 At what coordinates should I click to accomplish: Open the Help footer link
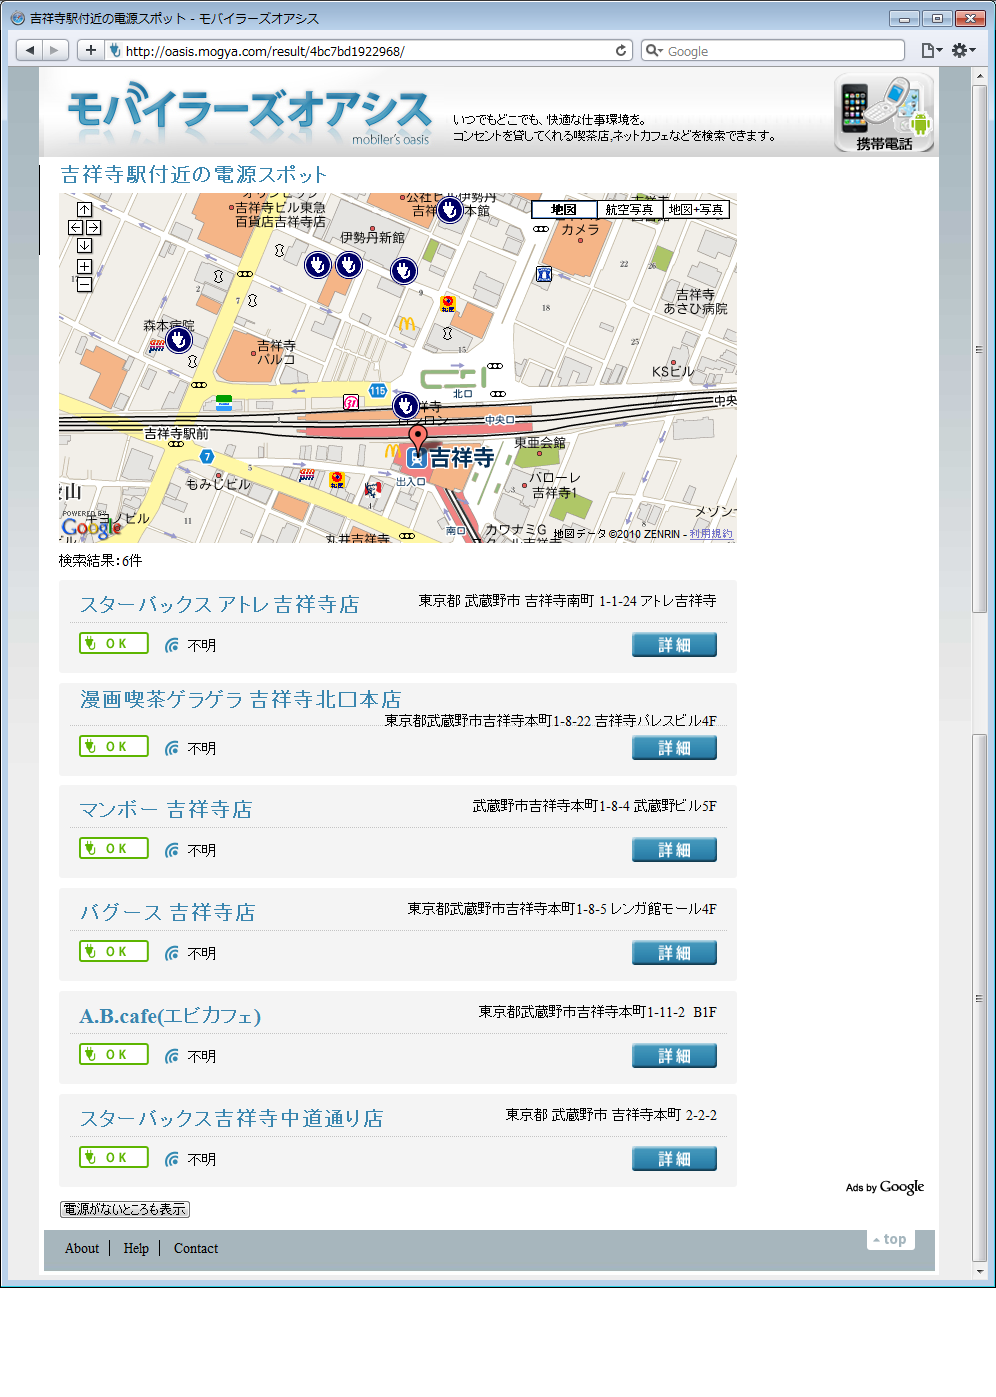coord(136,1248)
